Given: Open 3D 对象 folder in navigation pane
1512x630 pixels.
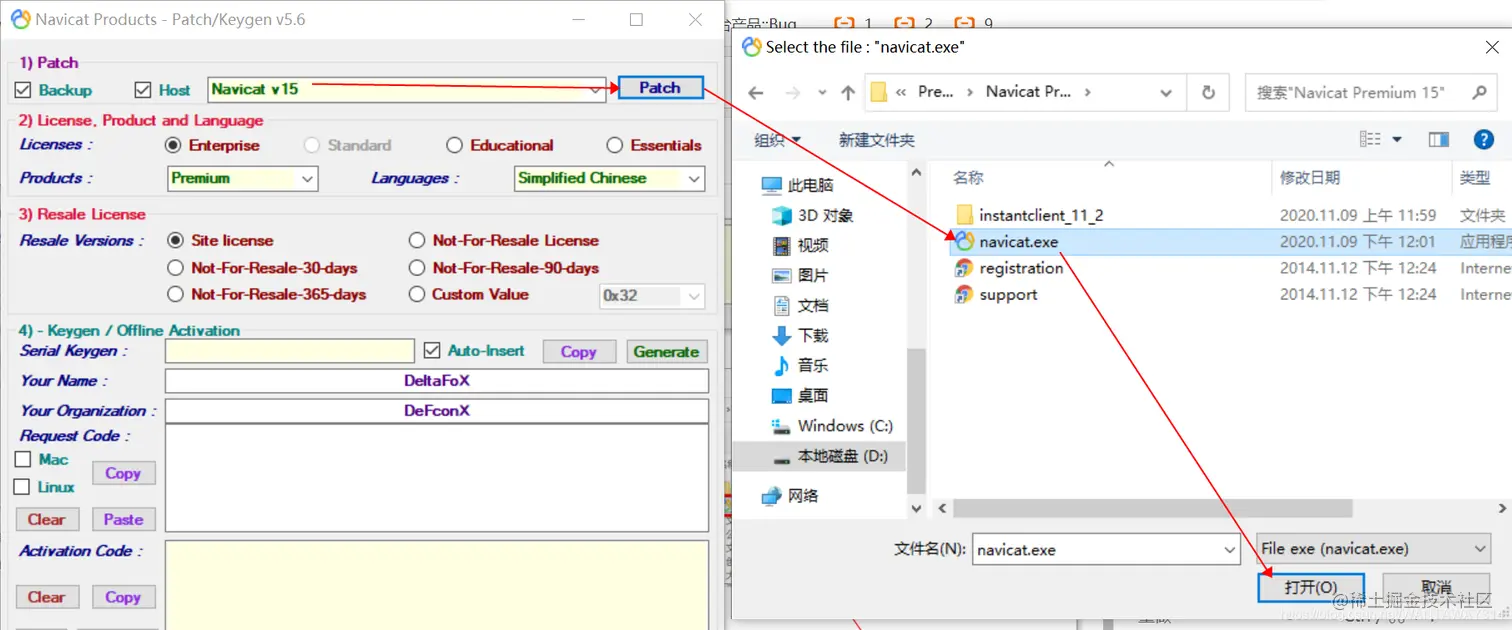Looking at the screenshot, I should [813, 215].
